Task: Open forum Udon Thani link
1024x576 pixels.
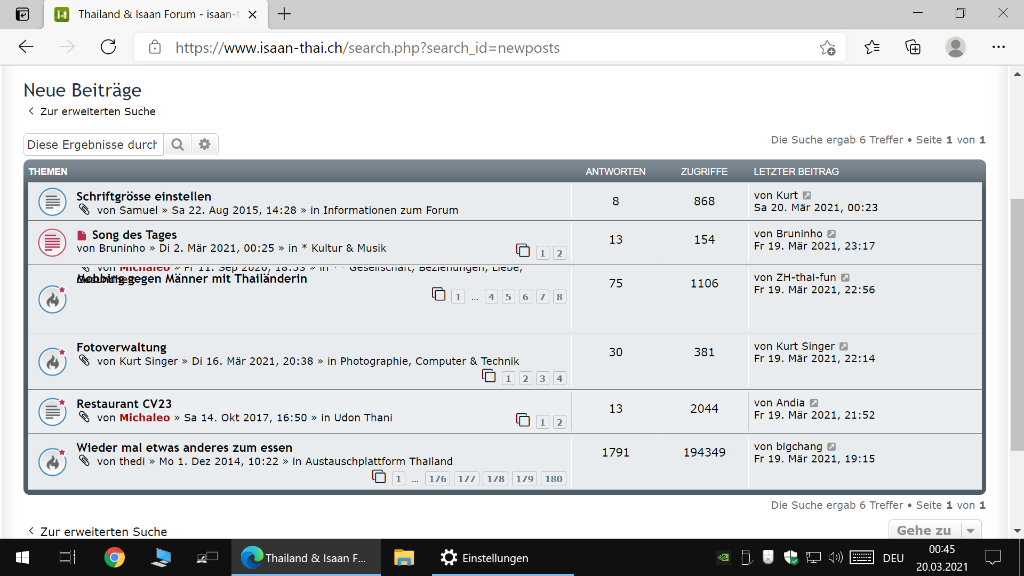Action: [x=363, y=418]
